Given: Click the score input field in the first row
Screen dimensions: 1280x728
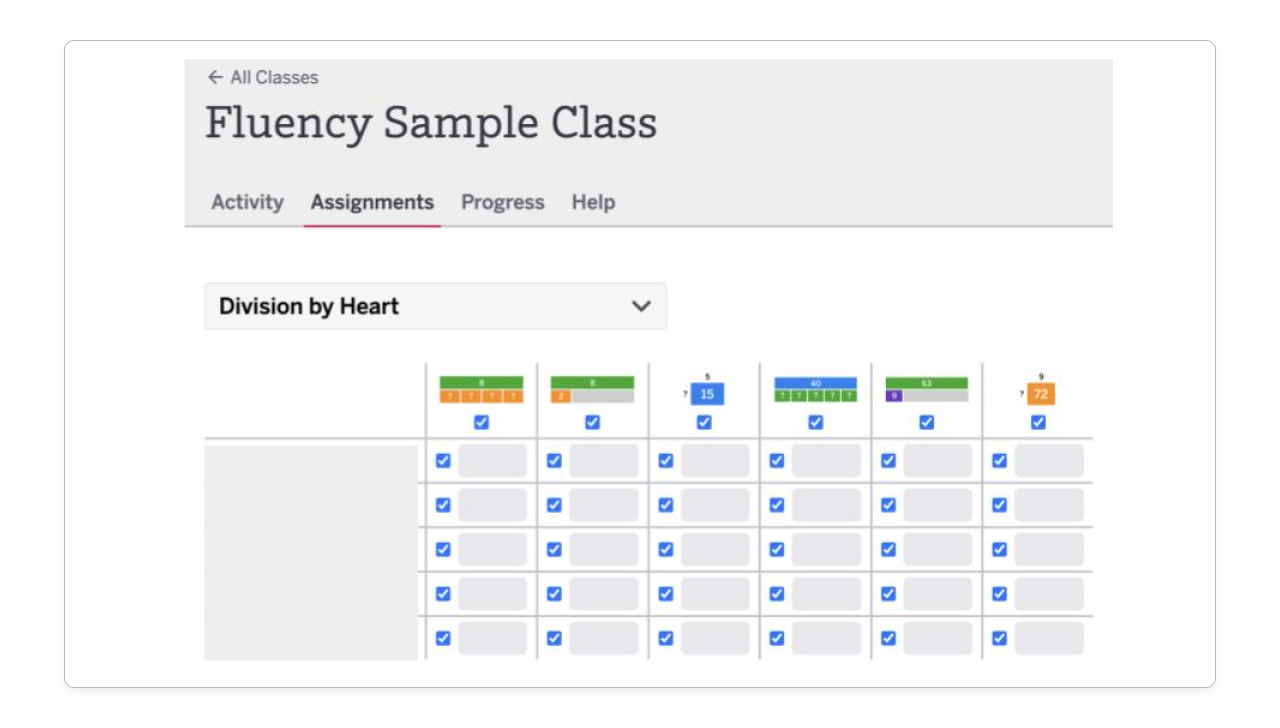Looking at the screenshot, I should (x=495, y=460).
